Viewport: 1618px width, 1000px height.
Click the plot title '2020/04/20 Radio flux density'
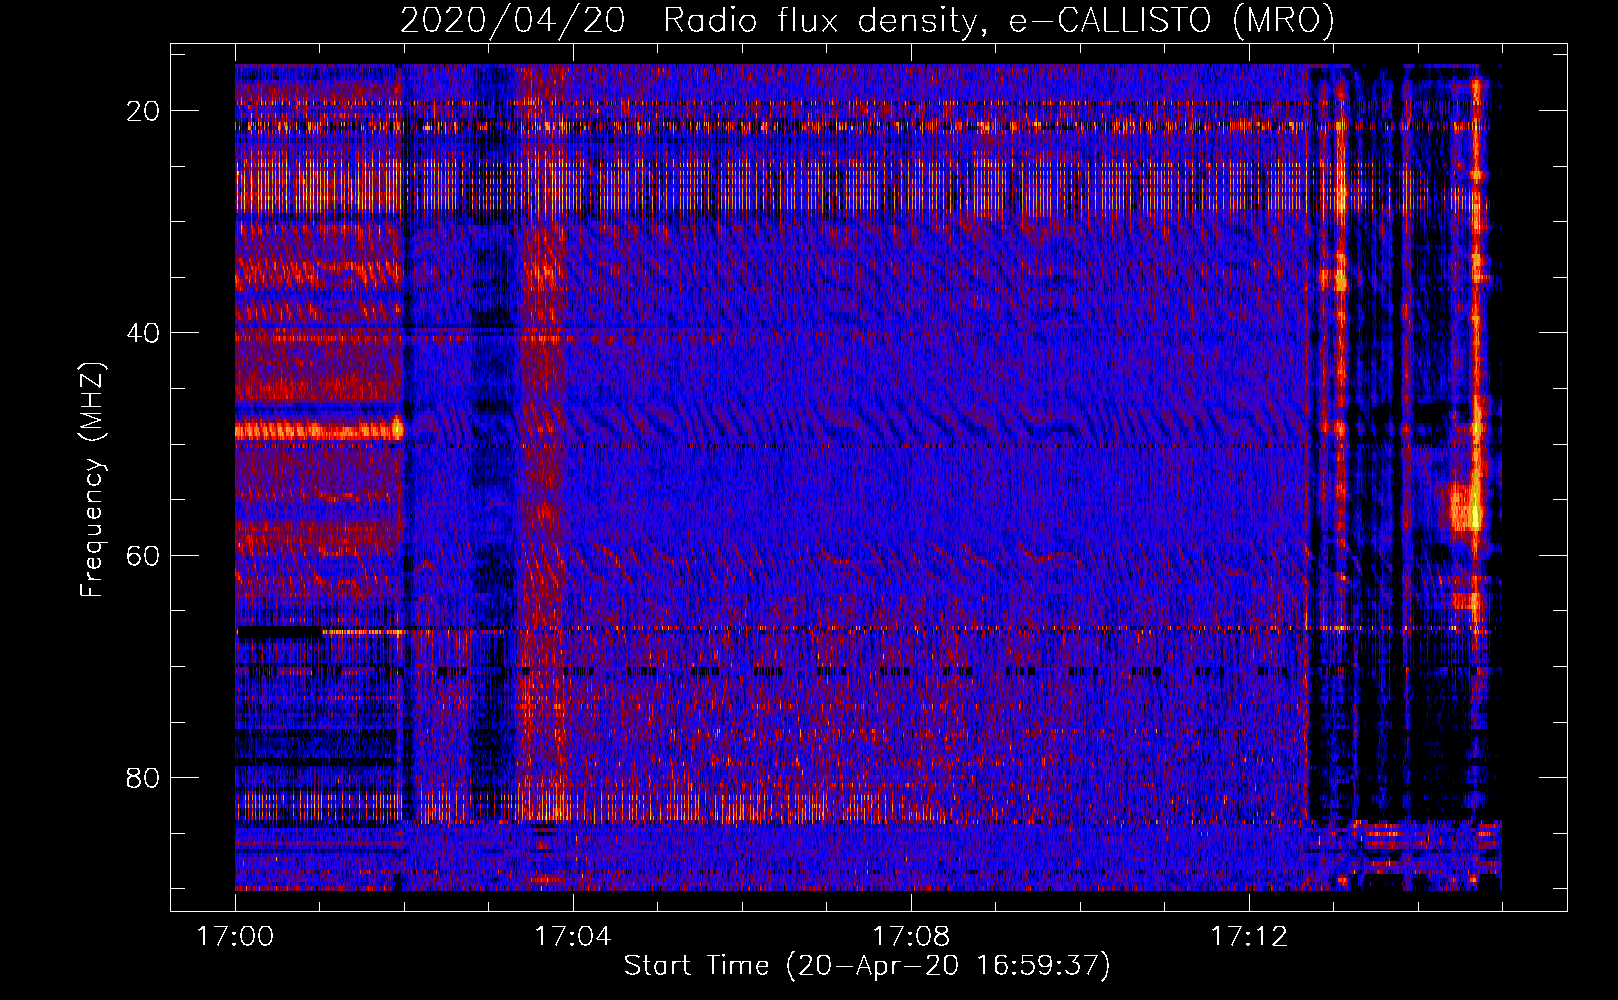(x=867, y=20)
